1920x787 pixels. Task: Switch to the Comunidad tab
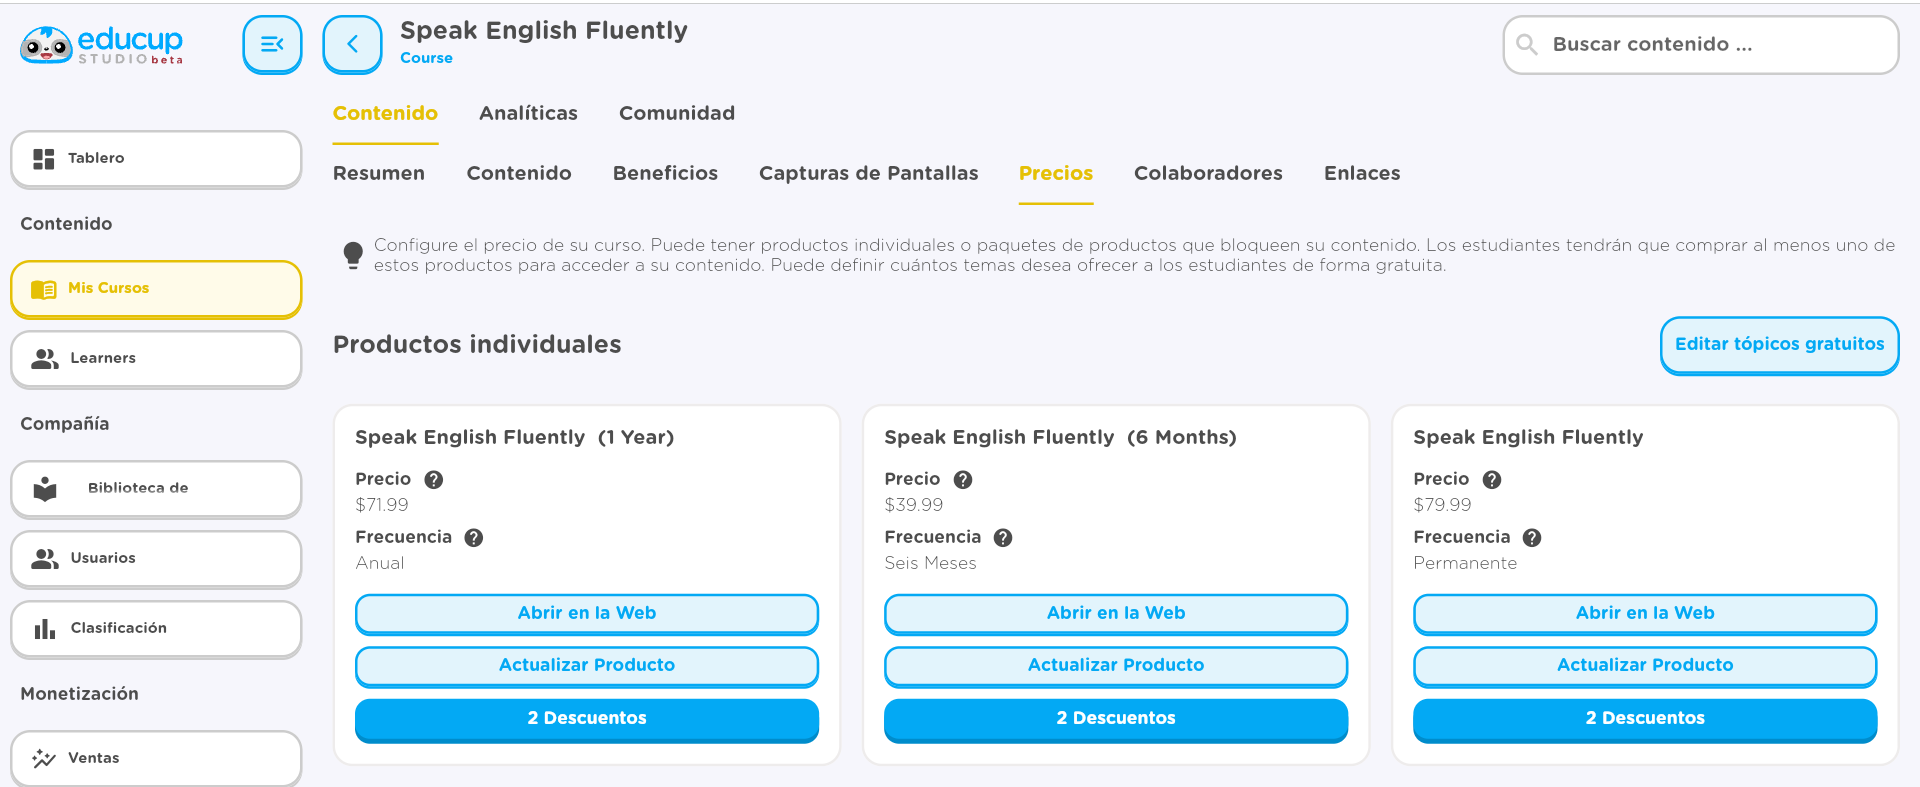pyautogui.click(x=677, y=113)
